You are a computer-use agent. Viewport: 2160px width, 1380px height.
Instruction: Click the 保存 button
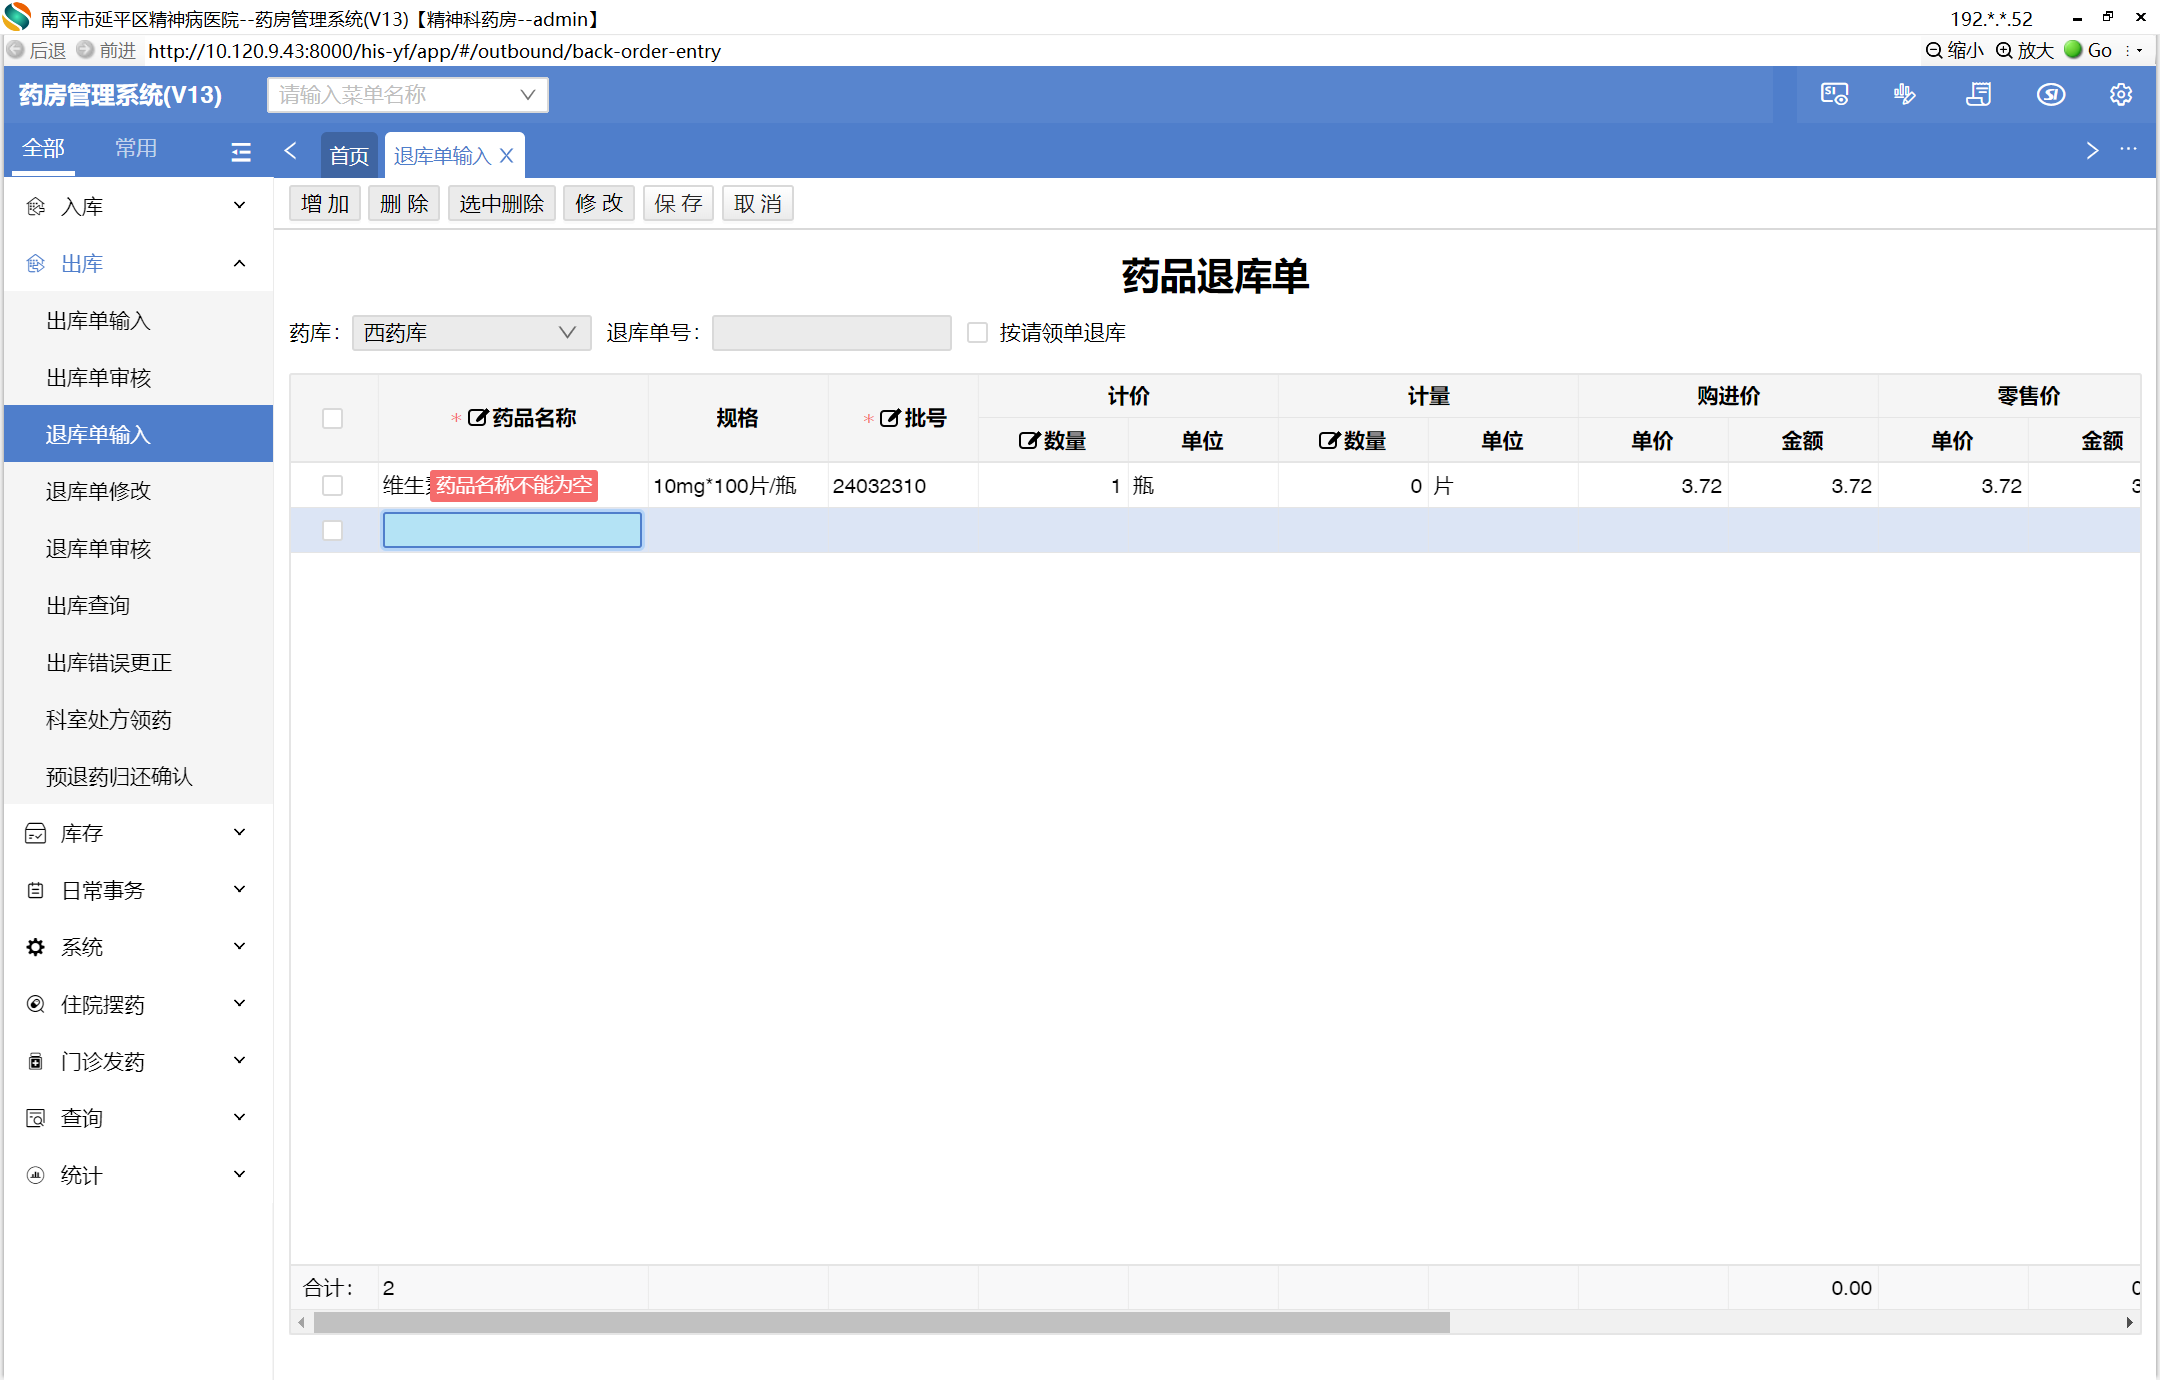point(678,204)
